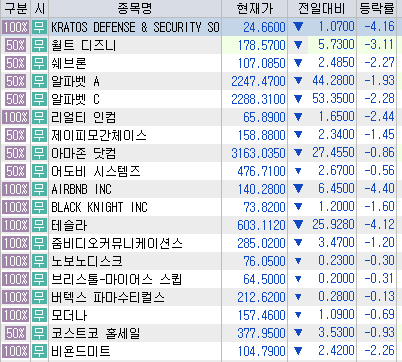Click the change rate -2.26
Viewport: 402px width, 362px height.
[x=379, y=351]
